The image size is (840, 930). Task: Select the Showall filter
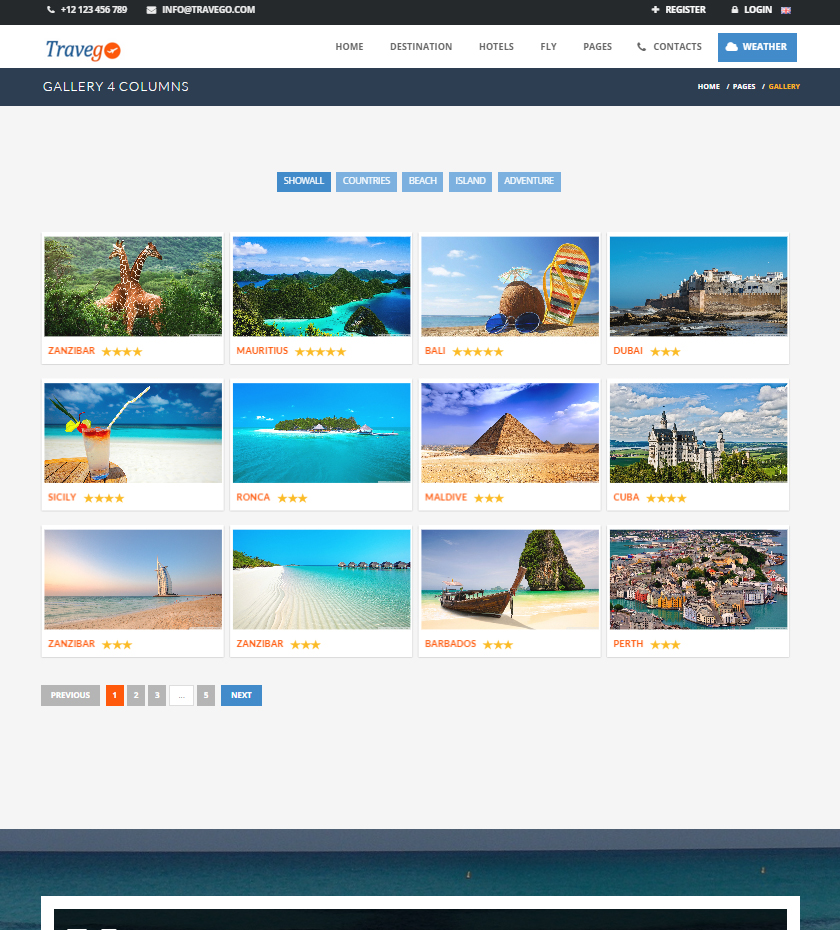point(304,181)
